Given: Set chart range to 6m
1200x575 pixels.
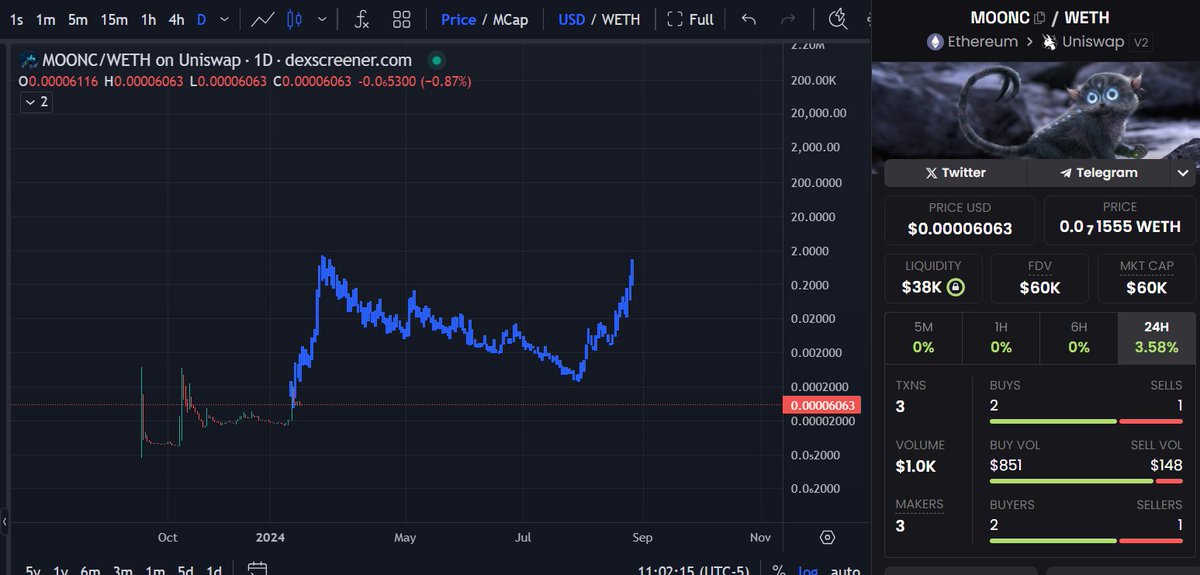Looking at the screenshot, I should [x=91, y=570].
